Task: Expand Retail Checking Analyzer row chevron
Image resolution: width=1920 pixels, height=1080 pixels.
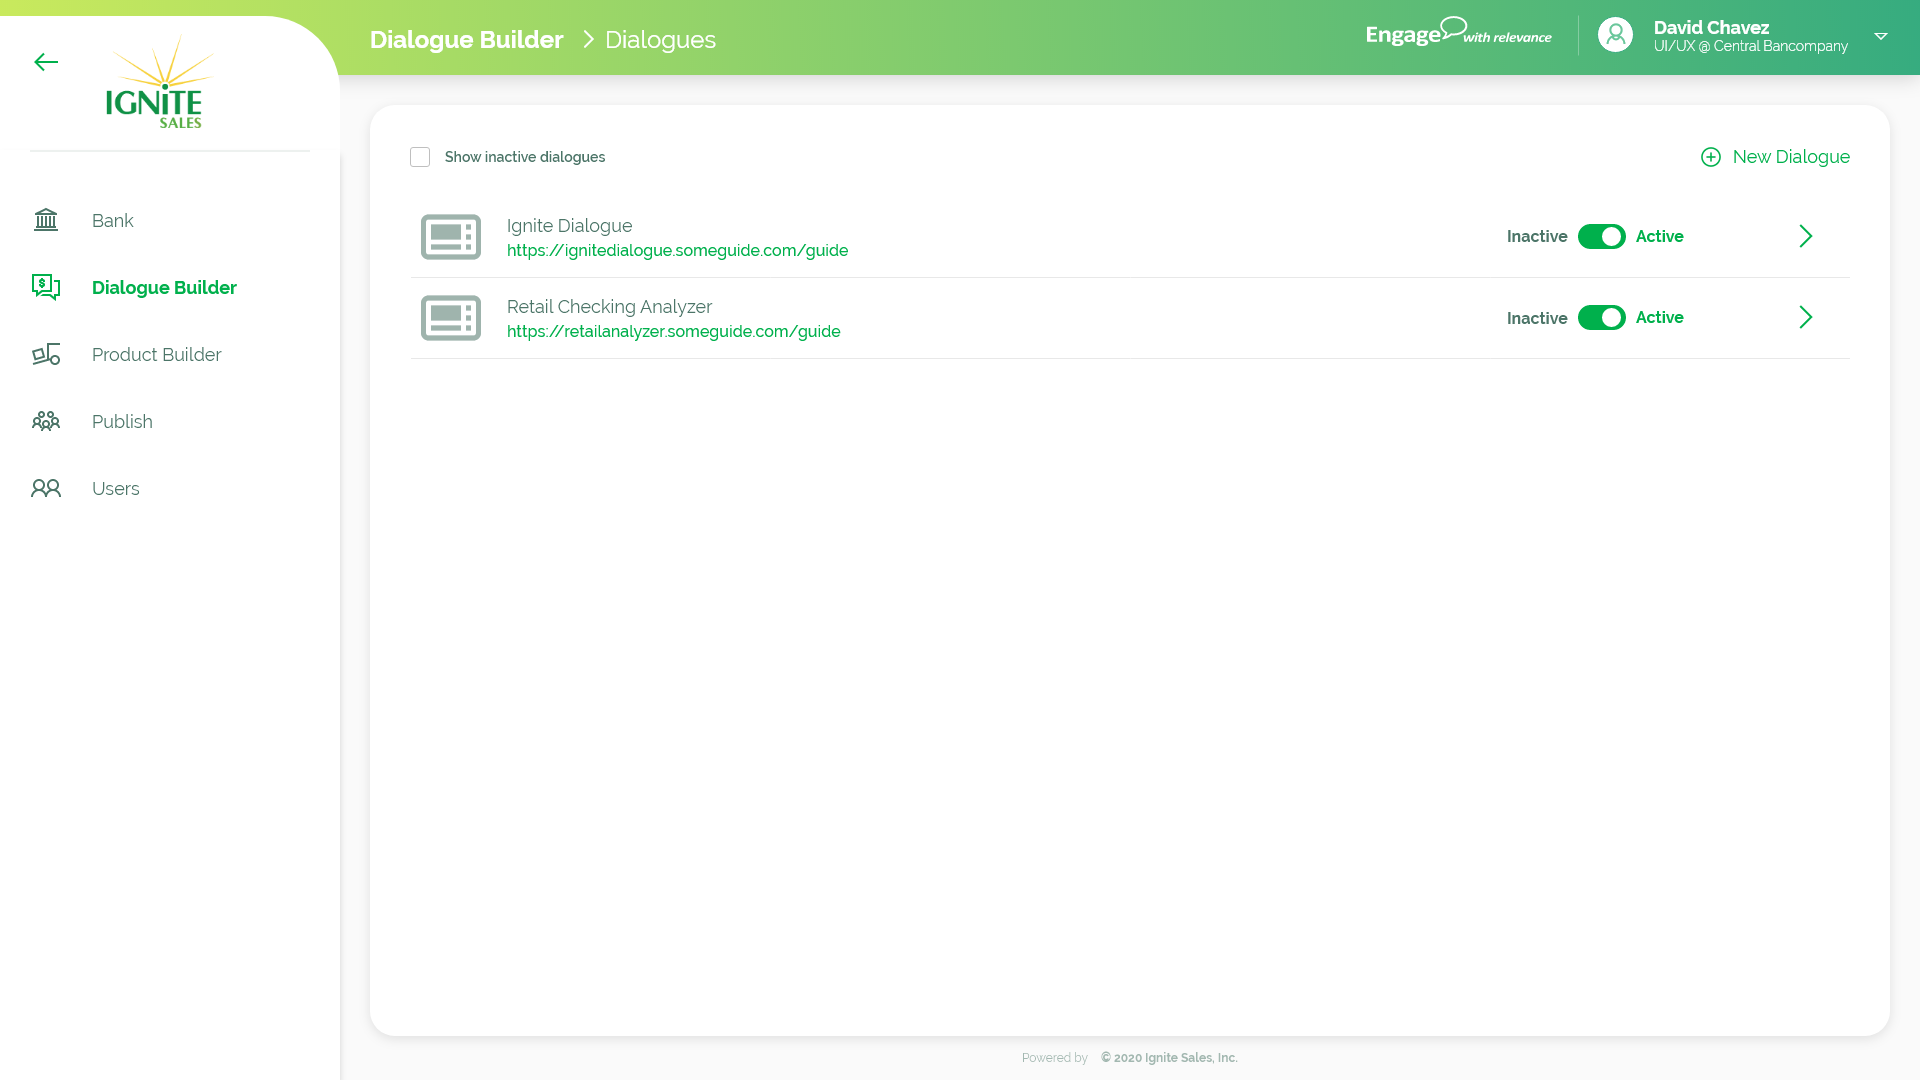Action: click(x=1805, y=318)
